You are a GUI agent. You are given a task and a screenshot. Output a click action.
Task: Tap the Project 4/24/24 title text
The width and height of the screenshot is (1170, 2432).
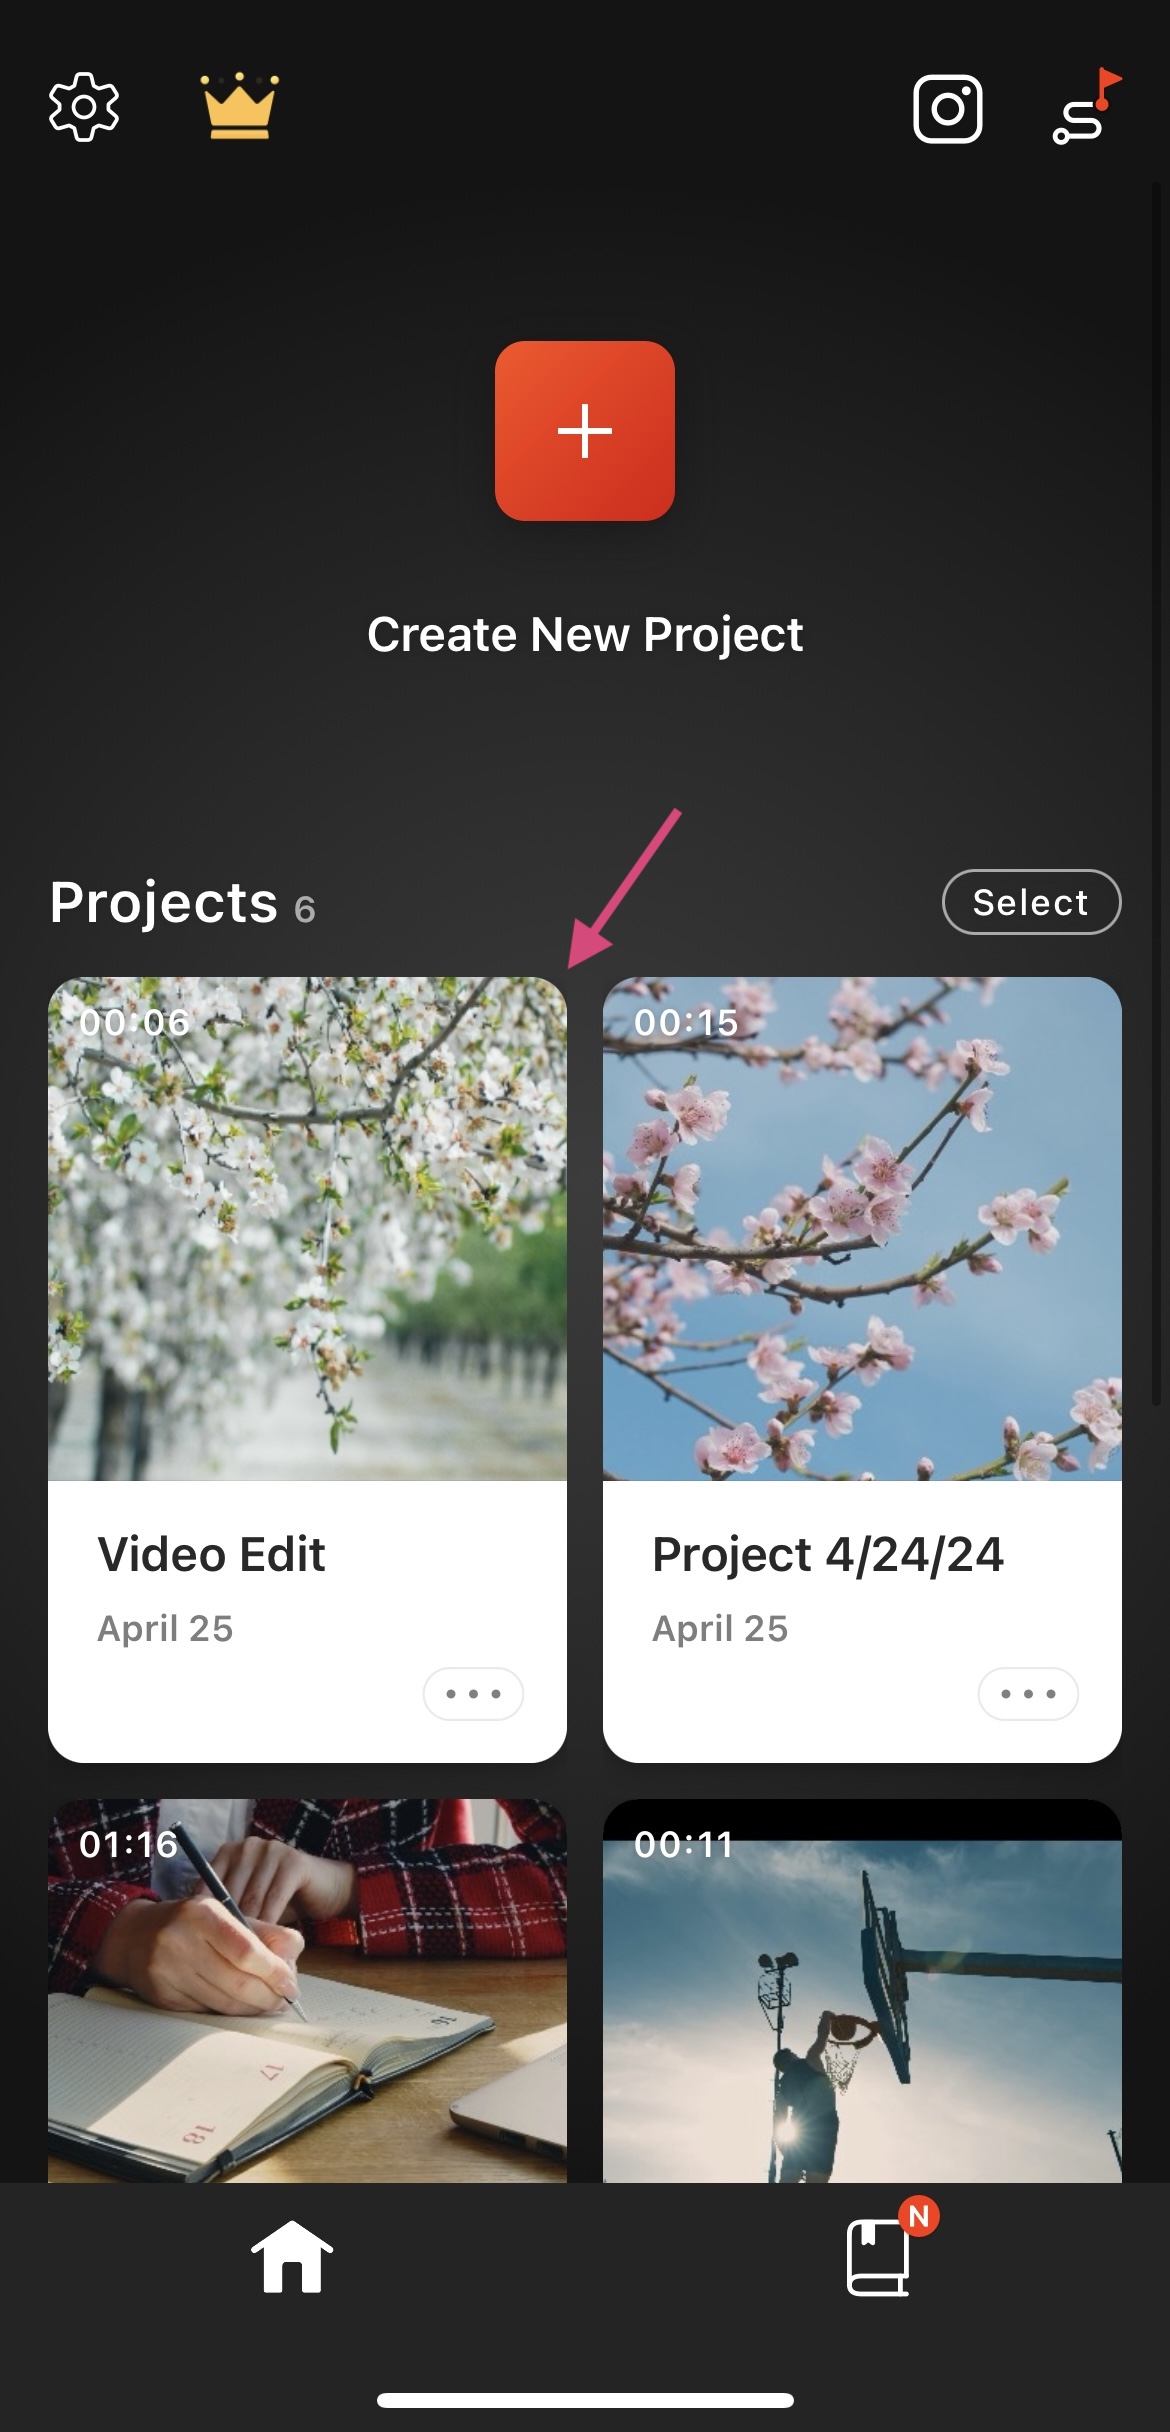(828, 1555)
